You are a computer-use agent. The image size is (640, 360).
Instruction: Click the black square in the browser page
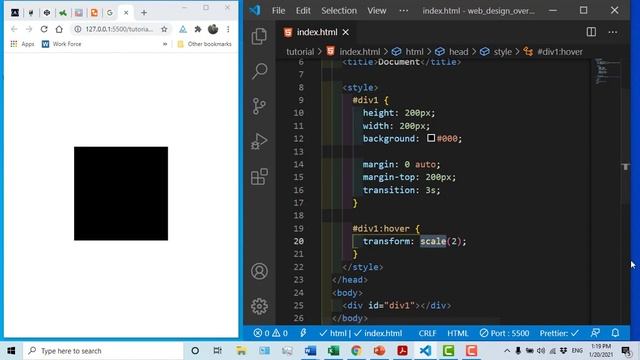(121, 193)
